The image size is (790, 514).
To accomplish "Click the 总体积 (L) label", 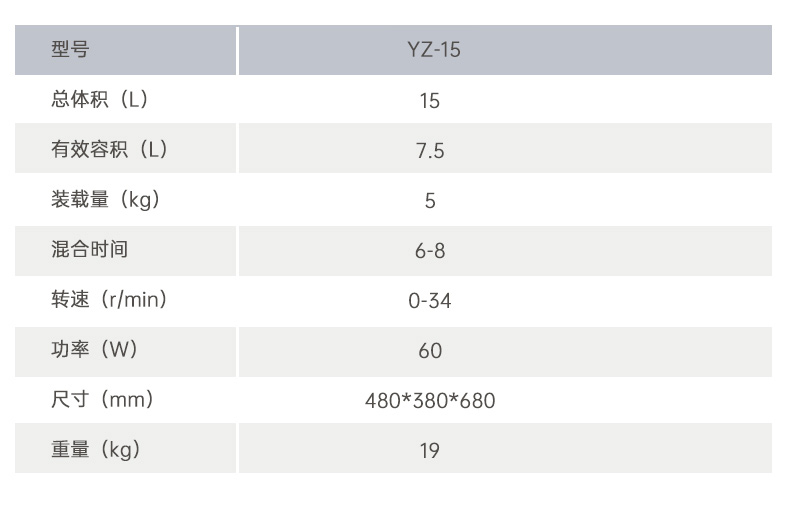I will tap(99, 99).
